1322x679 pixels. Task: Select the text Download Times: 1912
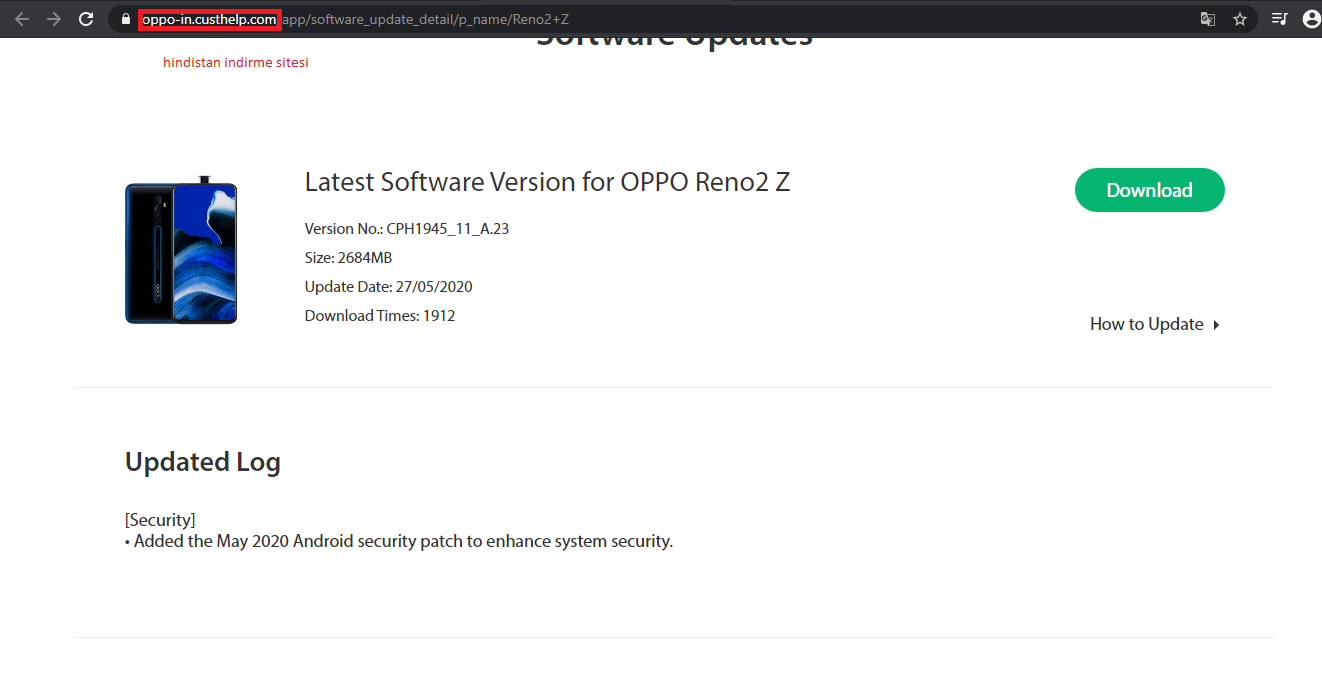pos(380,316)
